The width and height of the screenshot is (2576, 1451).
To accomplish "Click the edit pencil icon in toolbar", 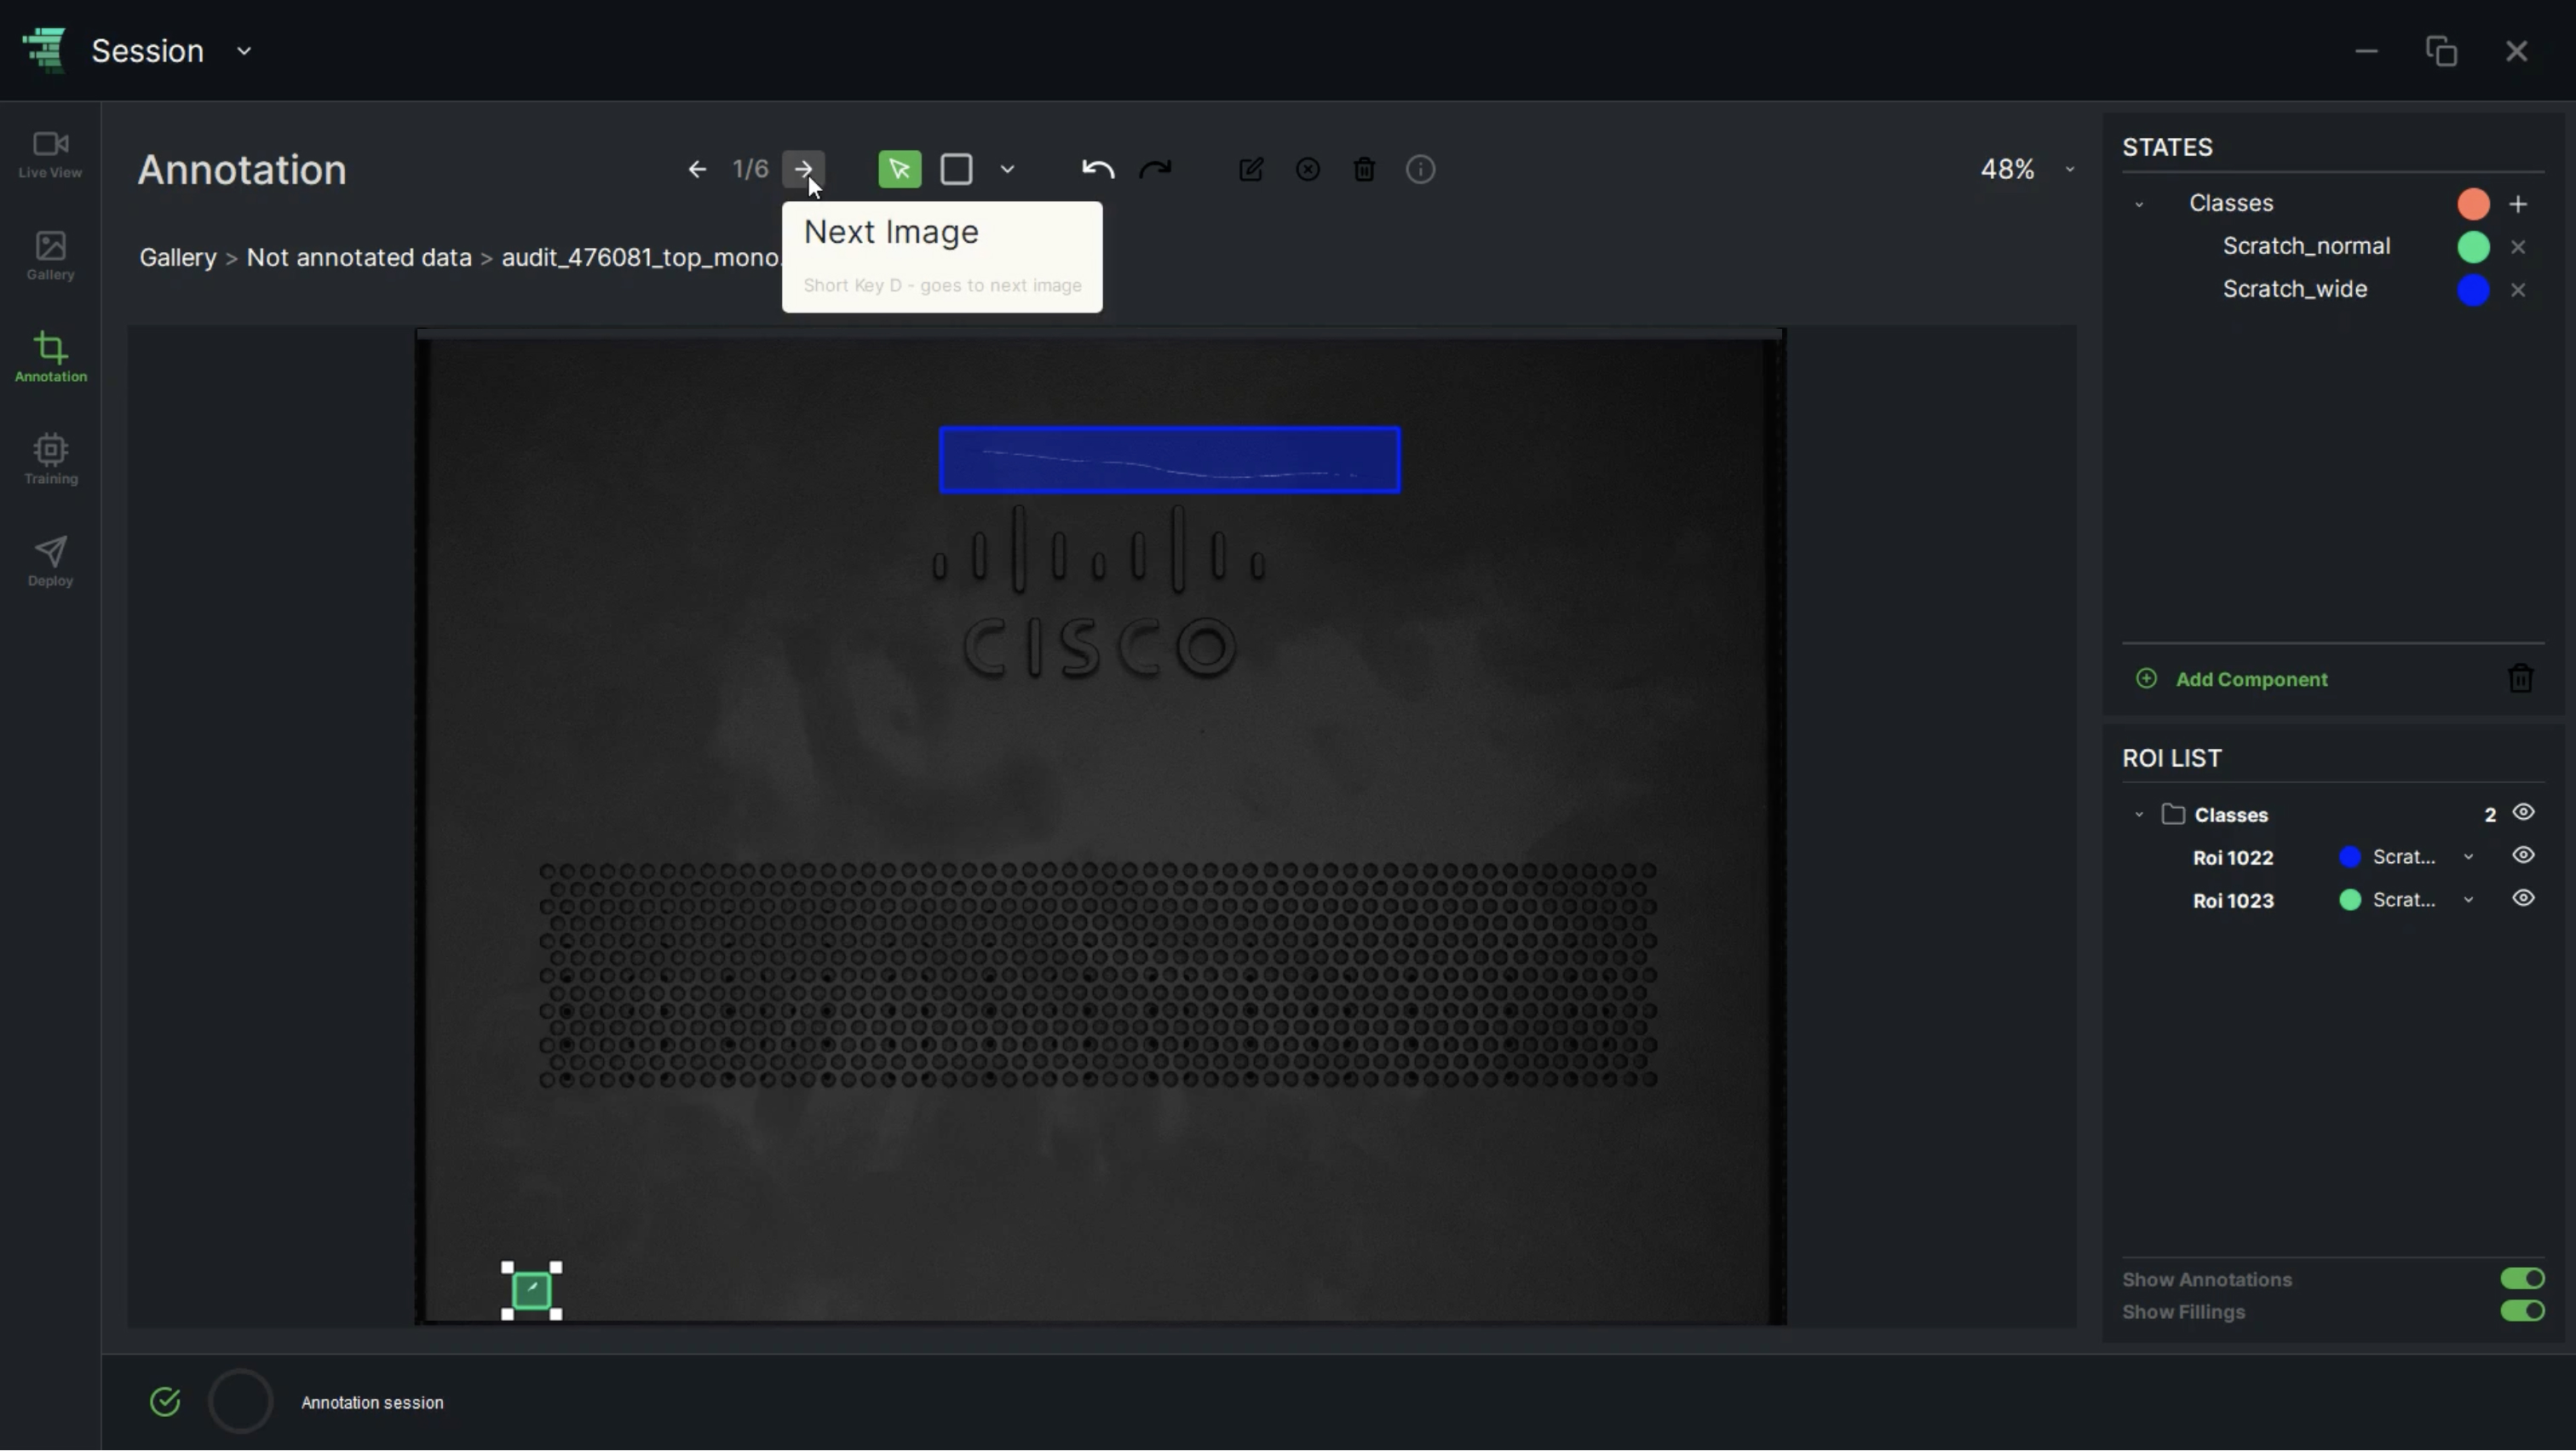I will 1251,170.
